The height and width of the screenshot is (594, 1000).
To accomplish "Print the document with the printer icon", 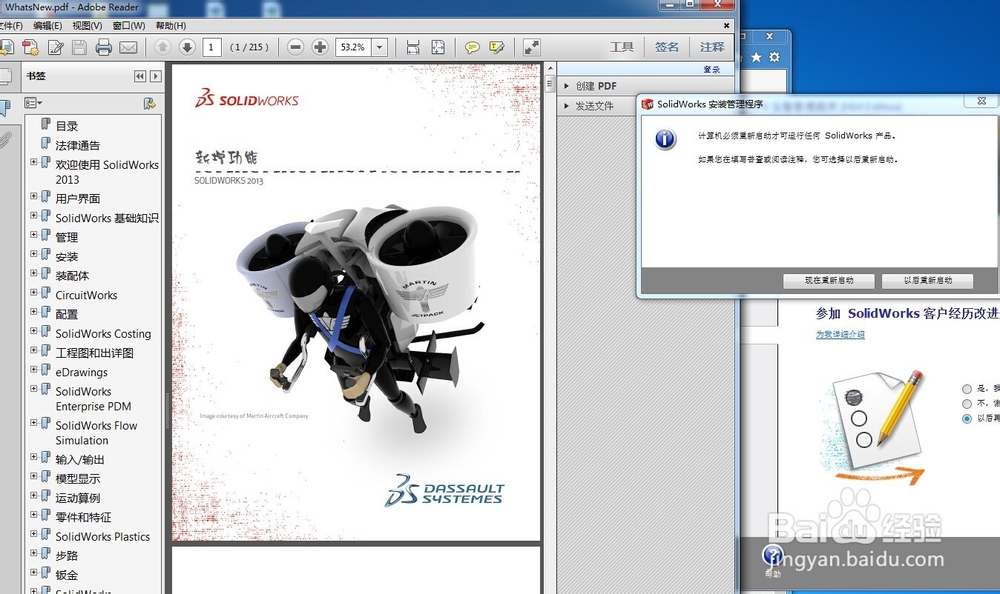I will [x=103, y=47].
